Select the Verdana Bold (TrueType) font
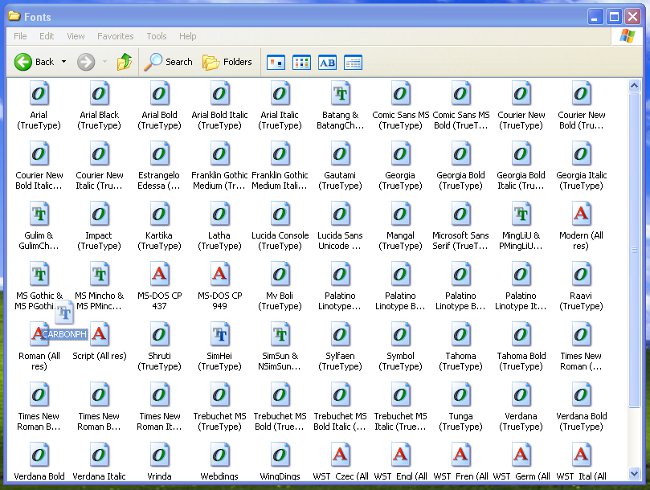Viewport: 650px width, 490px height. (x=581, y=395)
